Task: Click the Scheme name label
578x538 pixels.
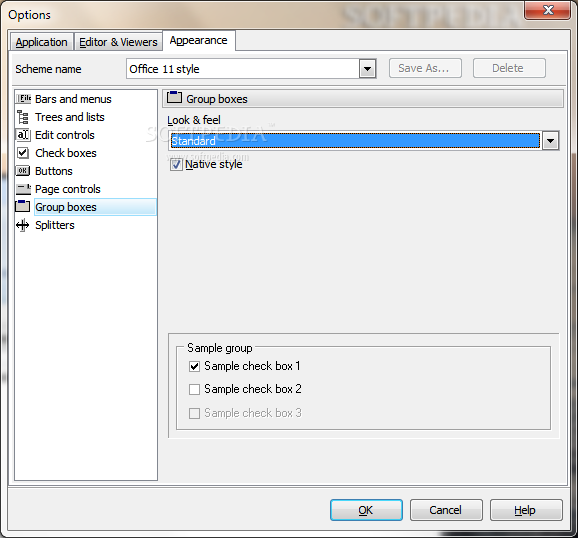Action: 48,69
